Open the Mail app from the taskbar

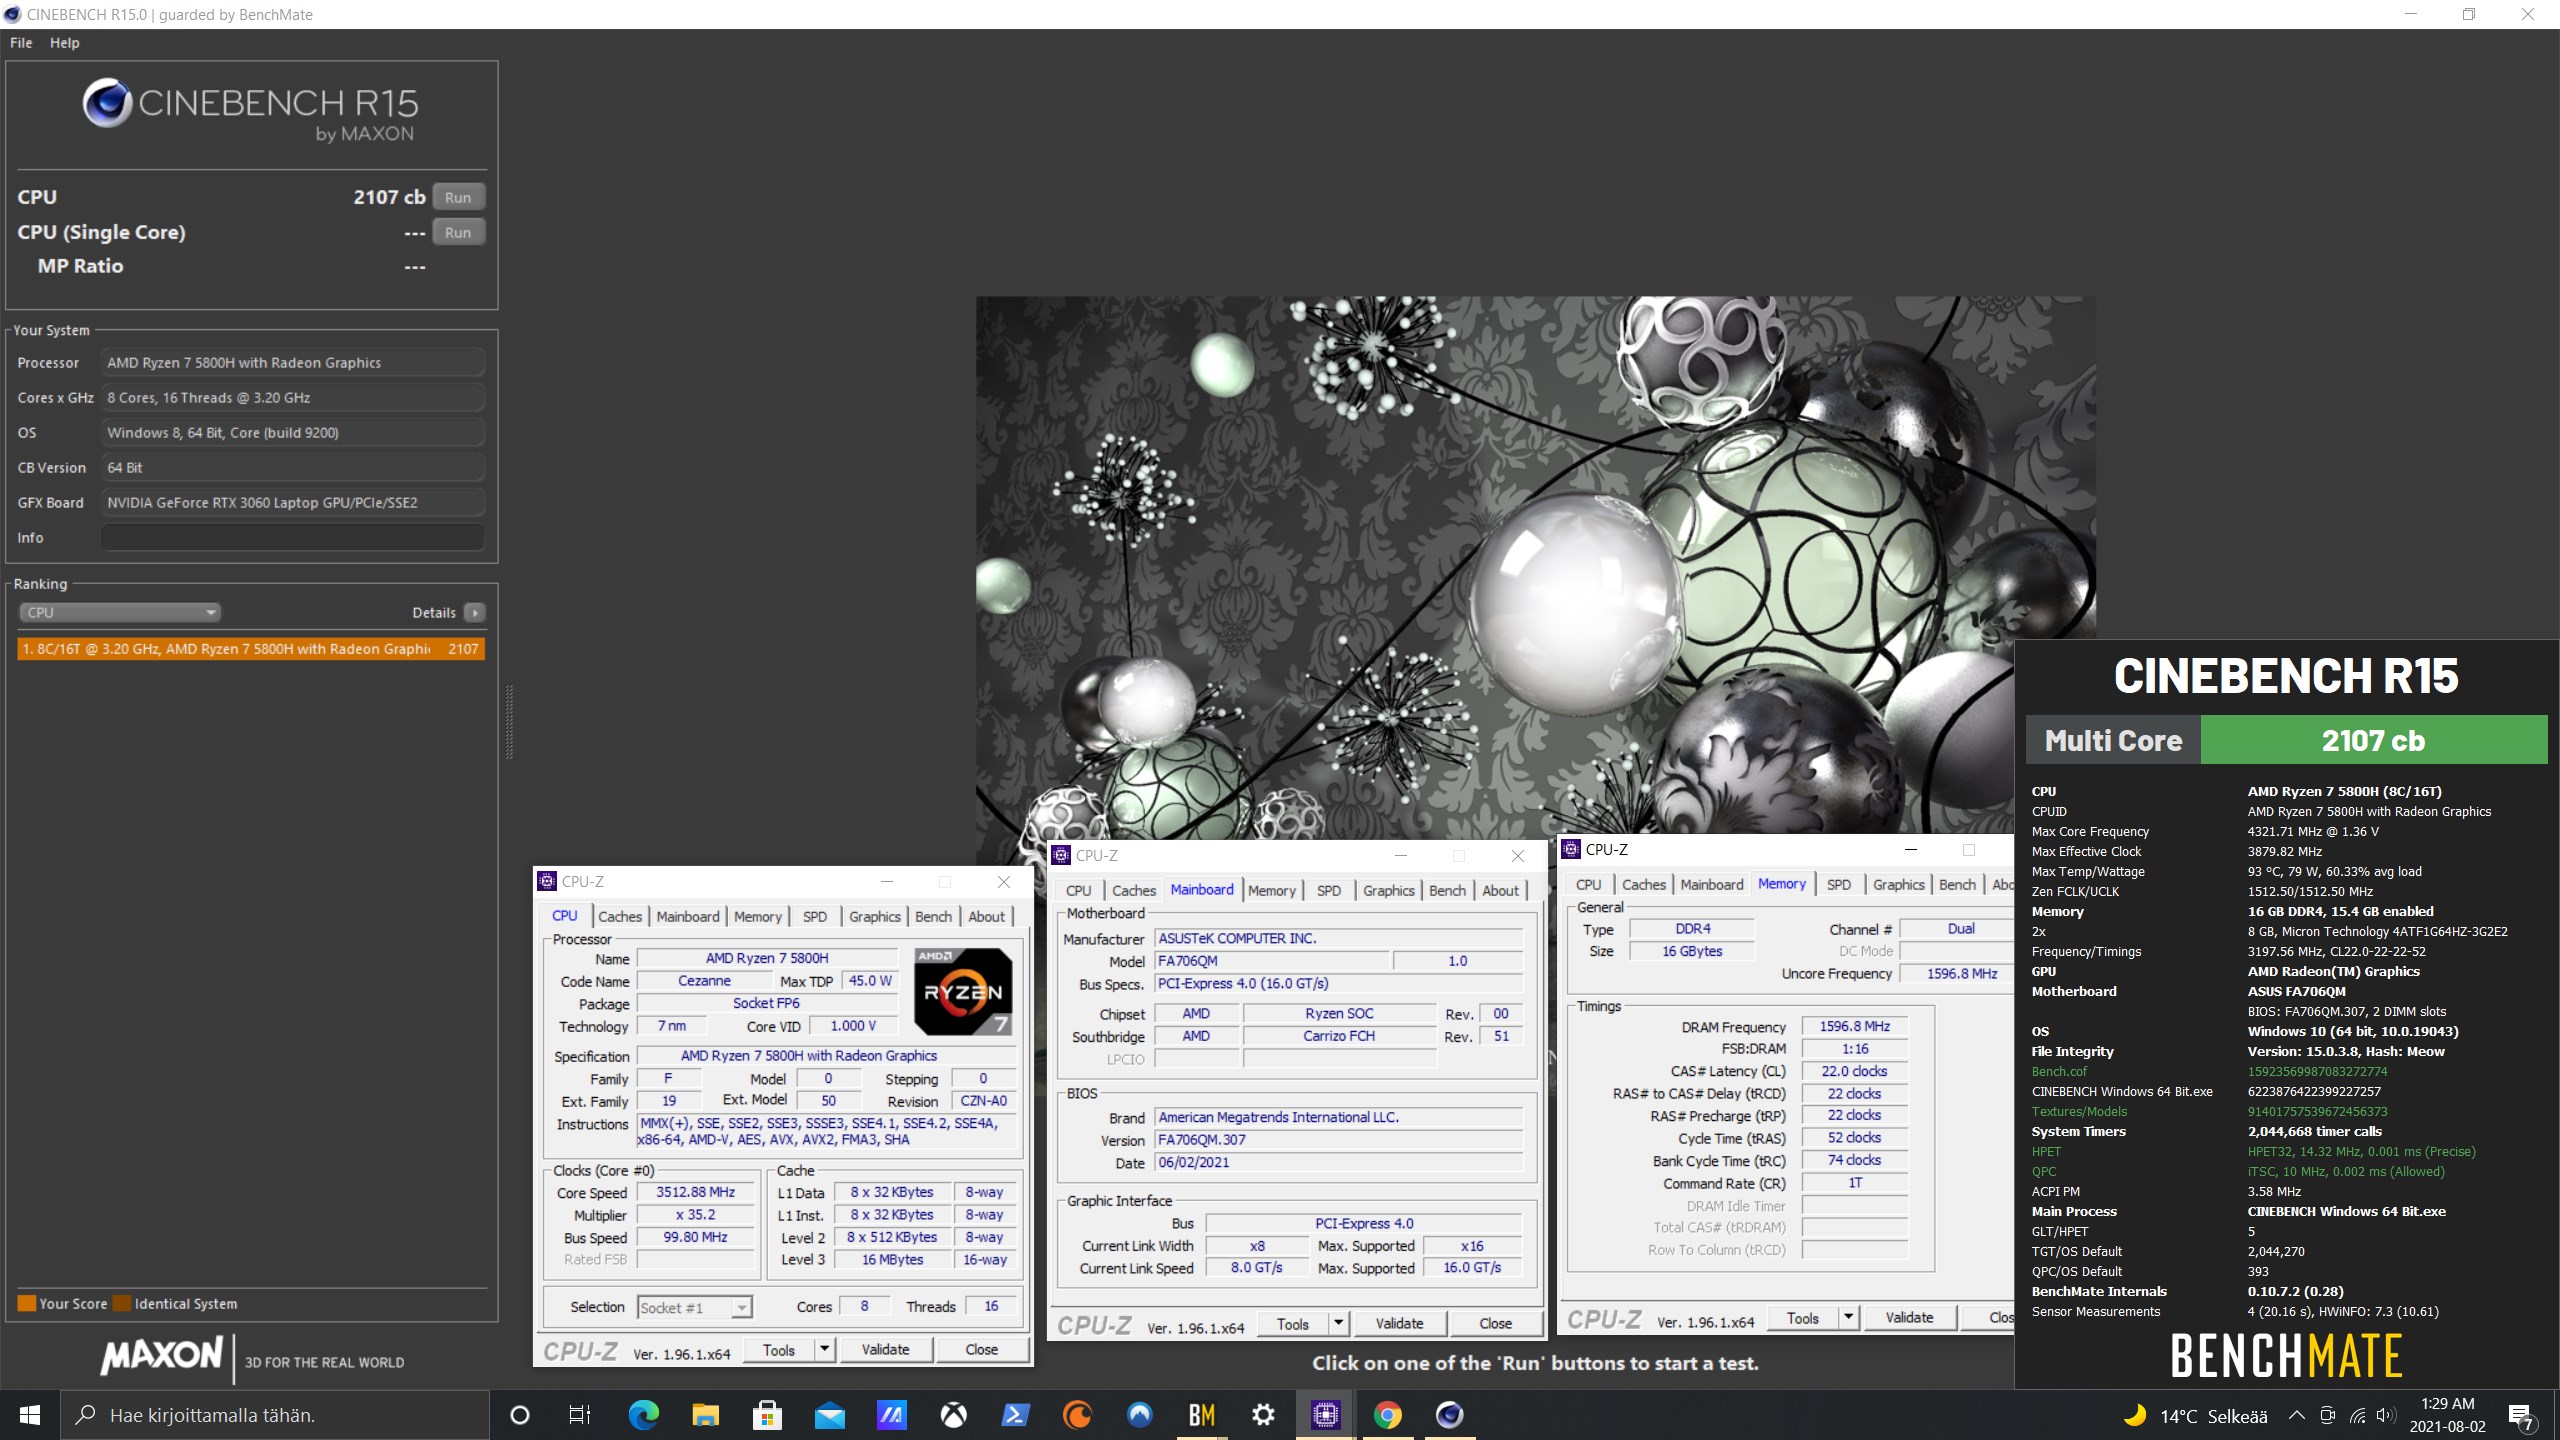829,1415
